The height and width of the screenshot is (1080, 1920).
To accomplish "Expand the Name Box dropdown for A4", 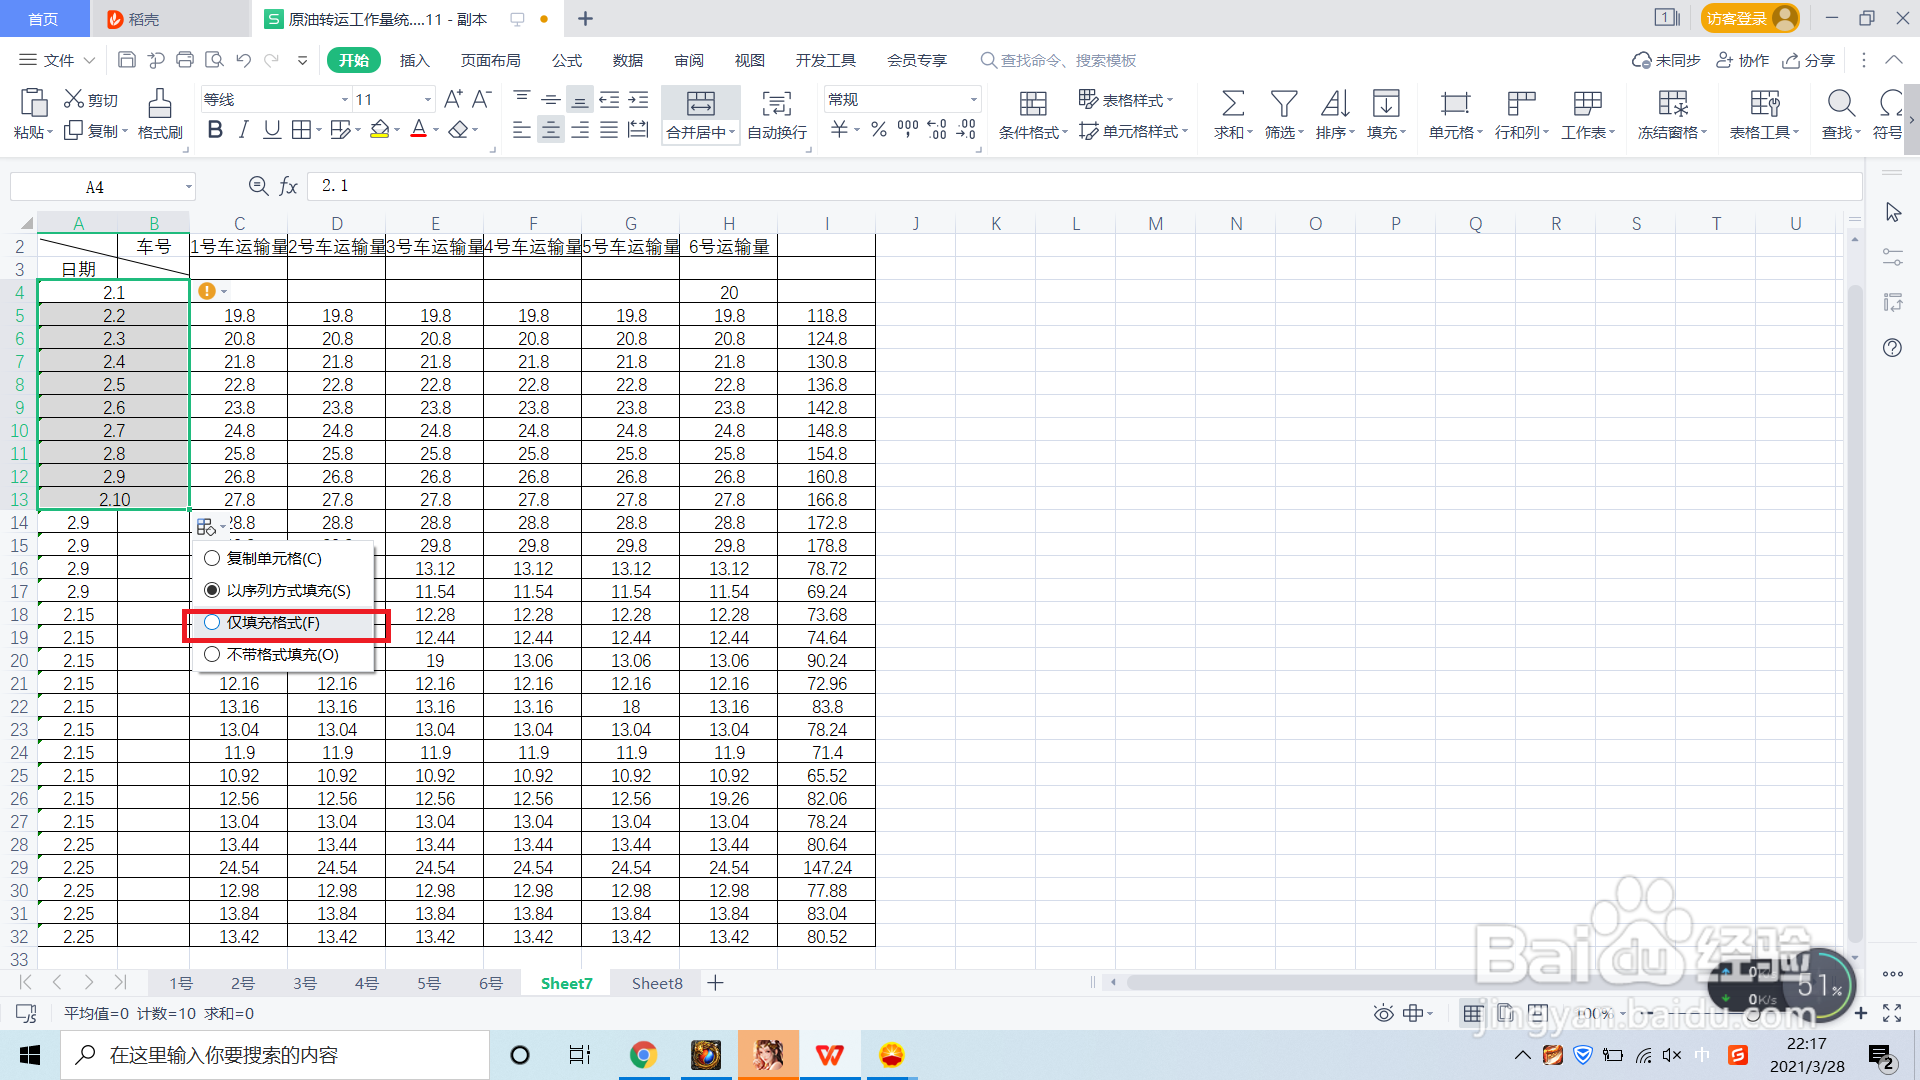I will coord(188,187).
